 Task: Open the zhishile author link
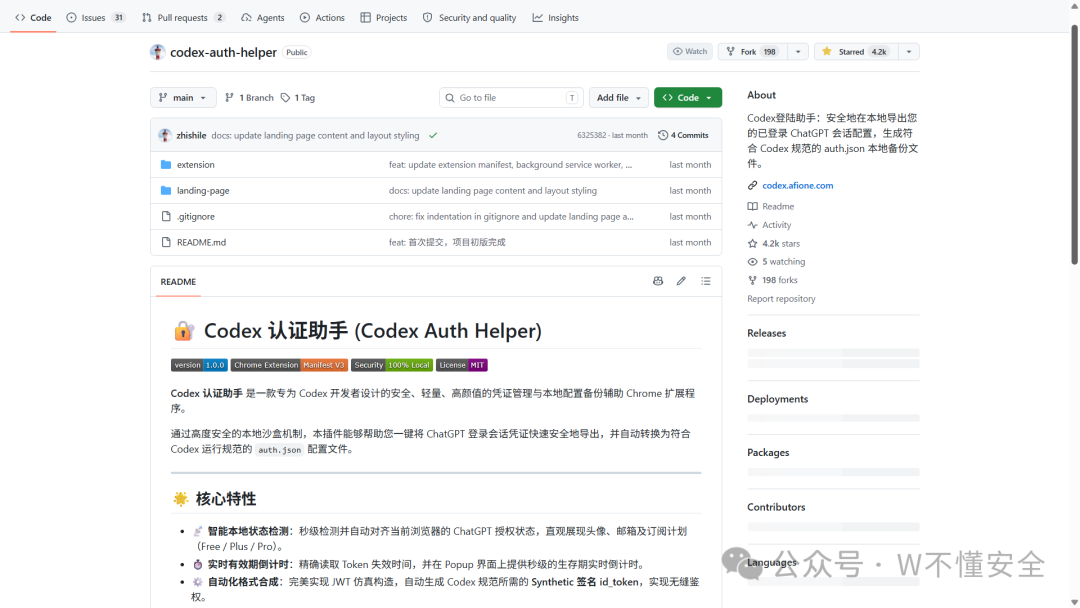coord(191,136)
